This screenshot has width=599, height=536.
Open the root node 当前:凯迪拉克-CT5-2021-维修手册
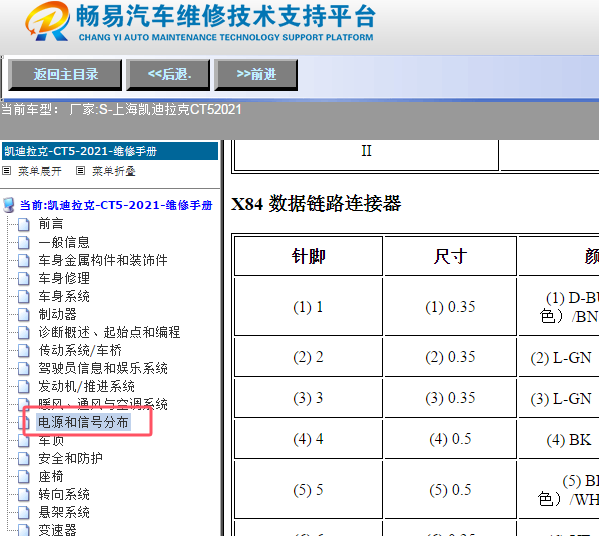point(116,205)
